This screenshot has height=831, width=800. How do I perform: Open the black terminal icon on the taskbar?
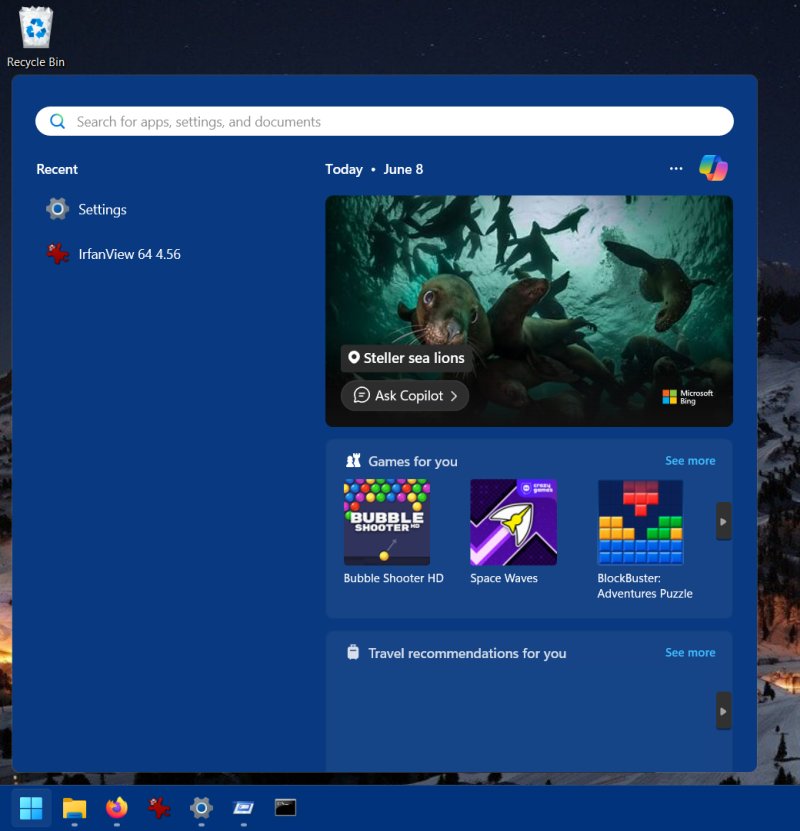[286, 807]
